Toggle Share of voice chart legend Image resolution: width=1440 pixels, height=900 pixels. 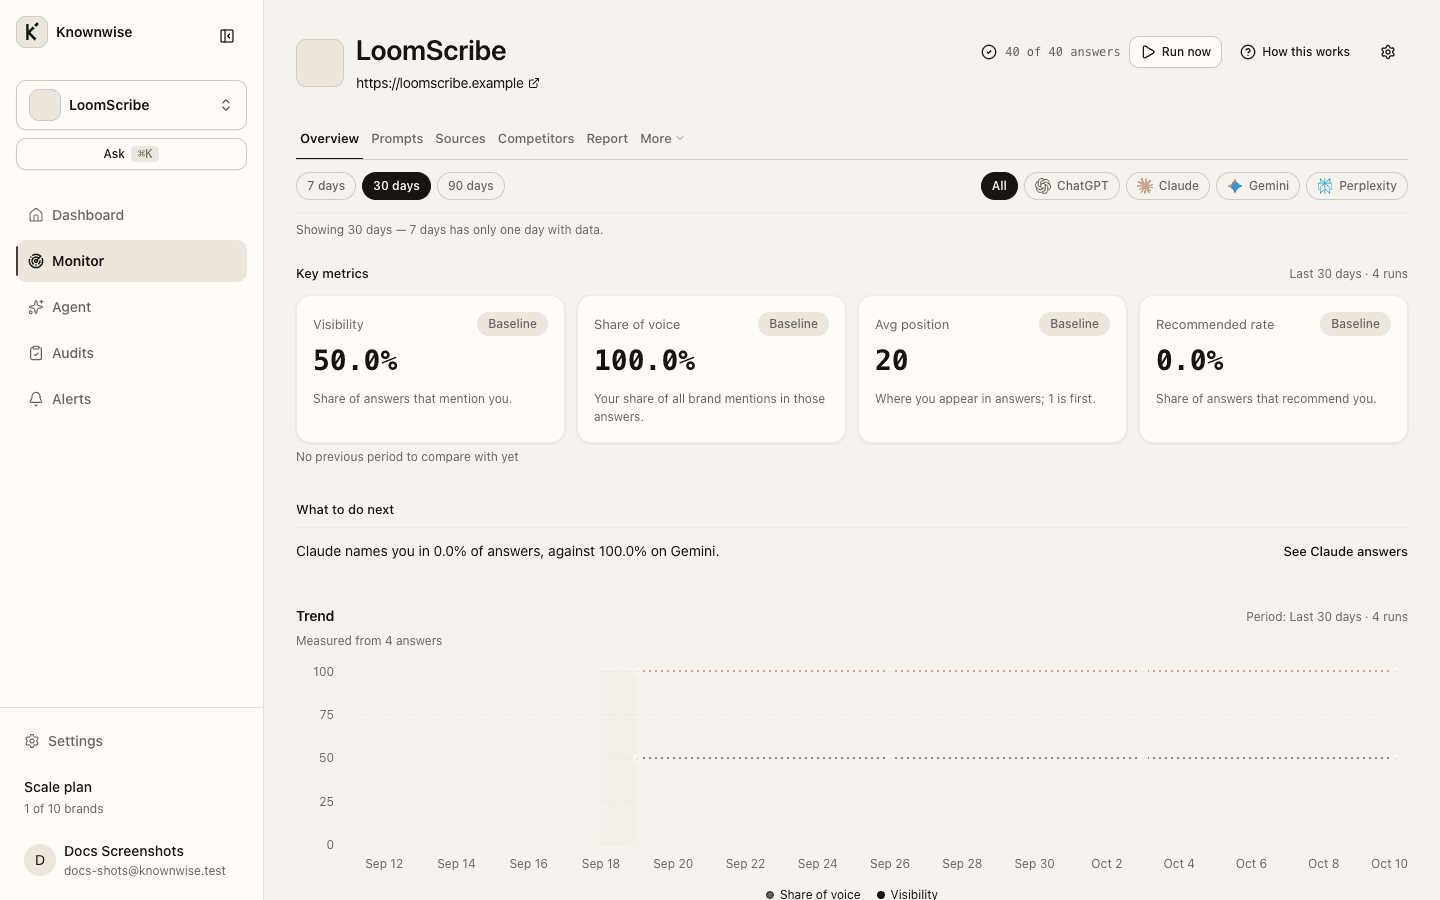(812, 894)
